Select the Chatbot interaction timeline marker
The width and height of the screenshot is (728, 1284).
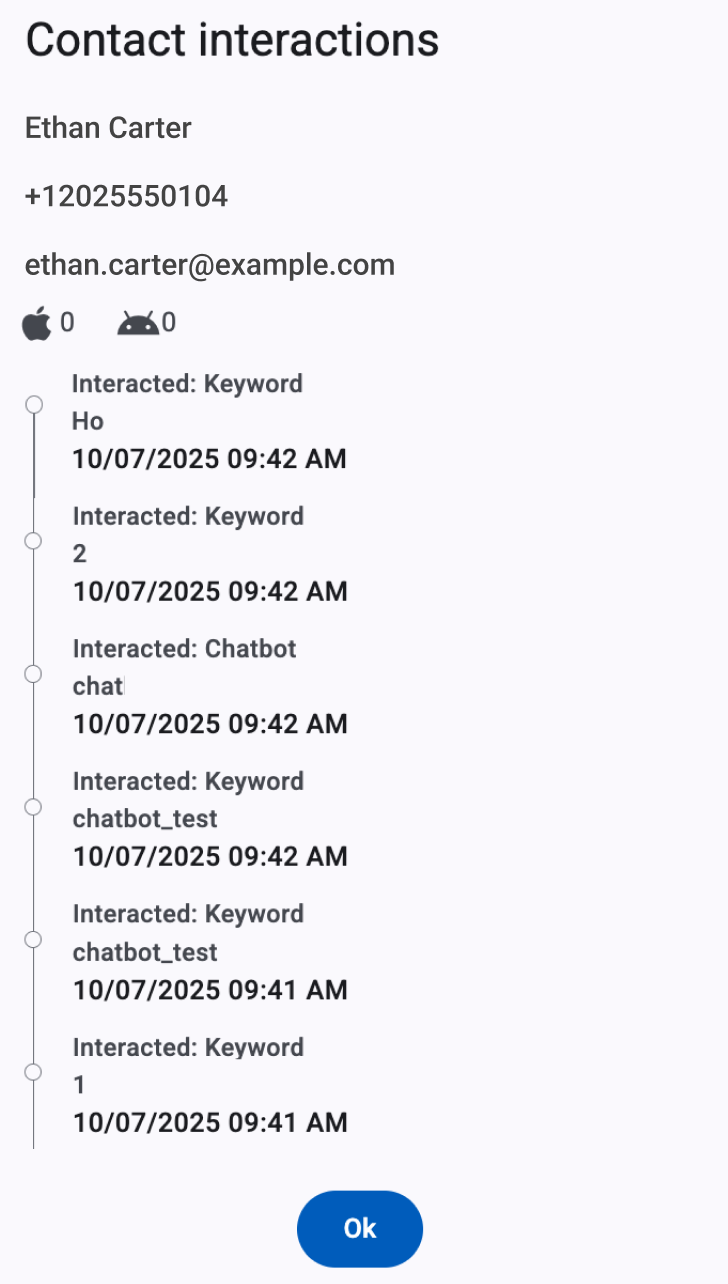coord(33,673)
